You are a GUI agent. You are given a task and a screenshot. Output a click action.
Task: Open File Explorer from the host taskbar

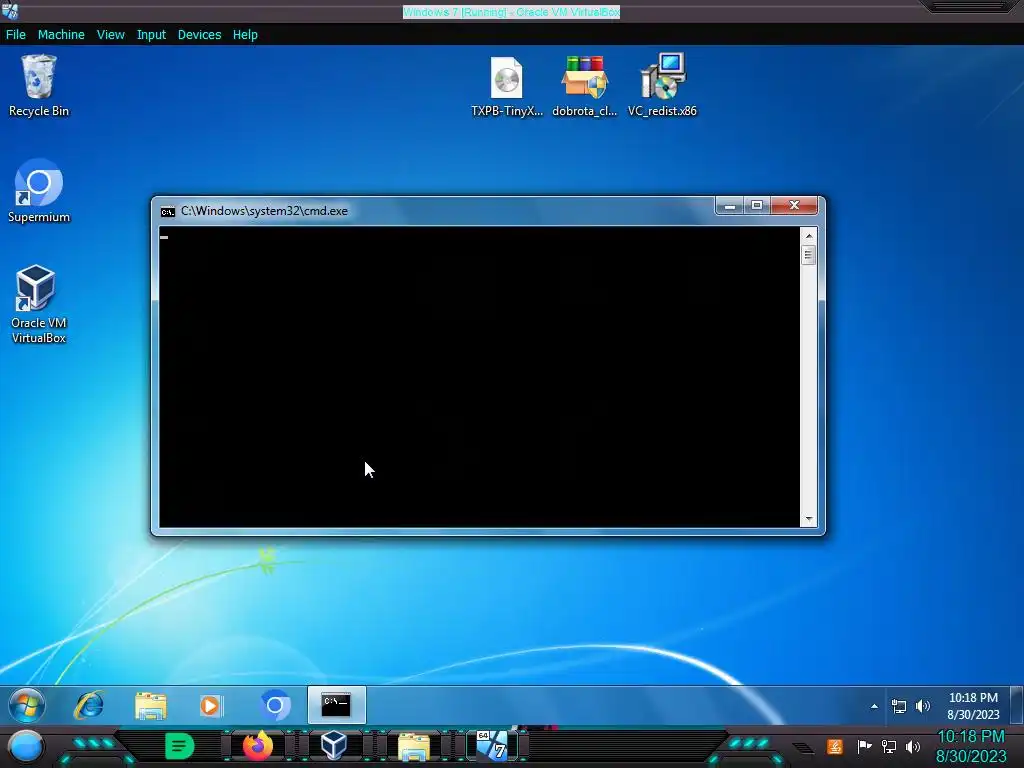413,747
